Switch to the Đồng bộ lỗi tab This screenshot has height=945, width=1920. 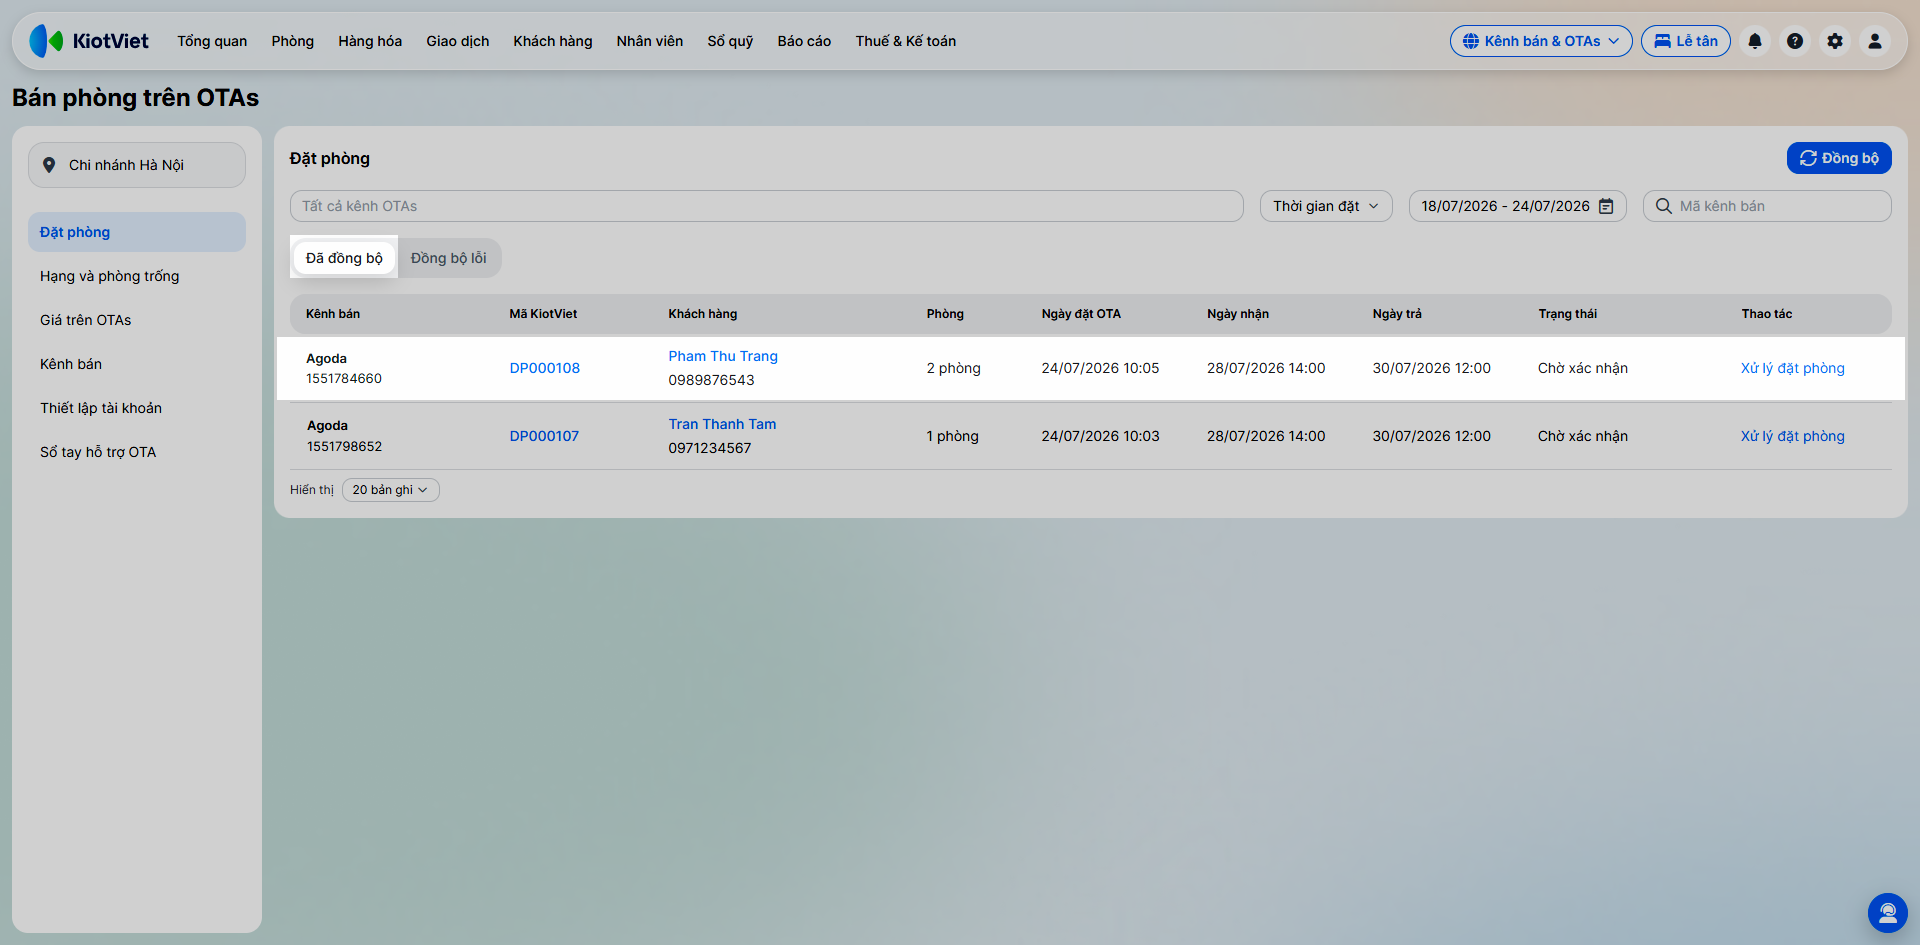click(x=448, y=258)
